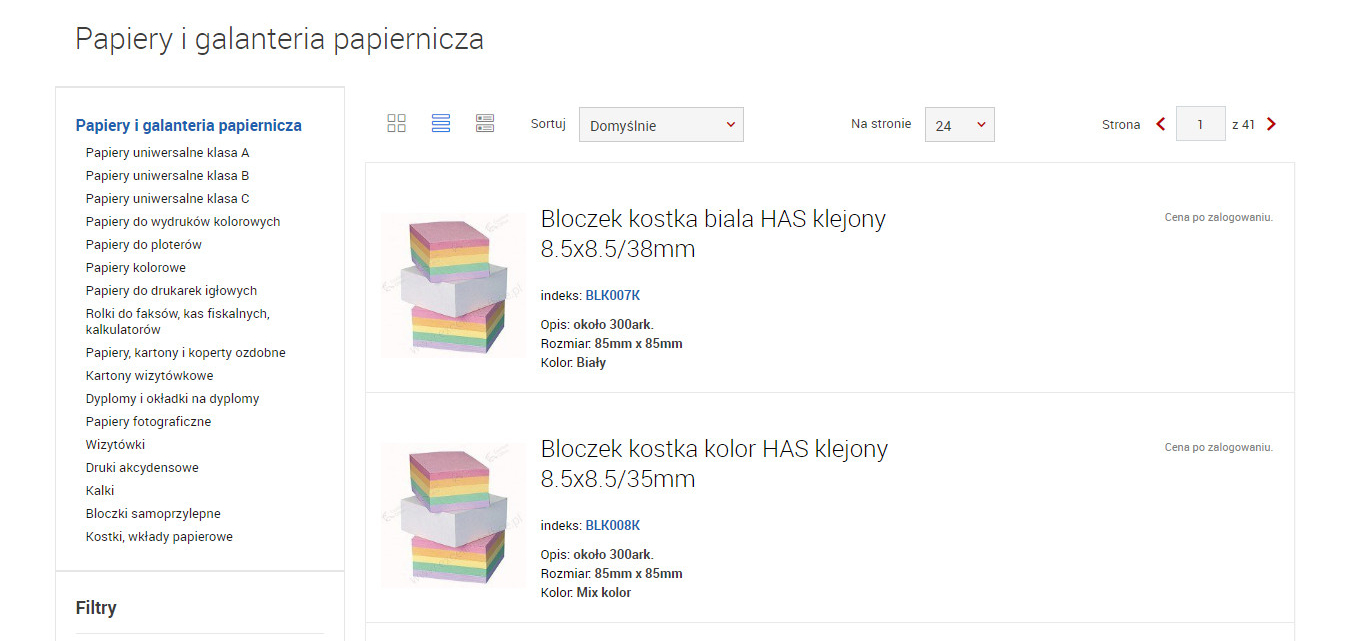Image resolution: width=1348 pixels, height=641 pixels.
Task: Click Papiery i galanteria papiernicza sidebar heading
Action: [x=189, y=126]
